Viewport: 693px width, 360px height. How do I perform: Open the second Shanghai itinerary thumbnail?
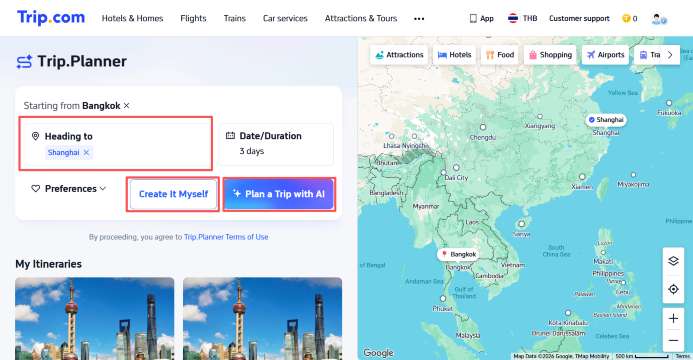263,318
